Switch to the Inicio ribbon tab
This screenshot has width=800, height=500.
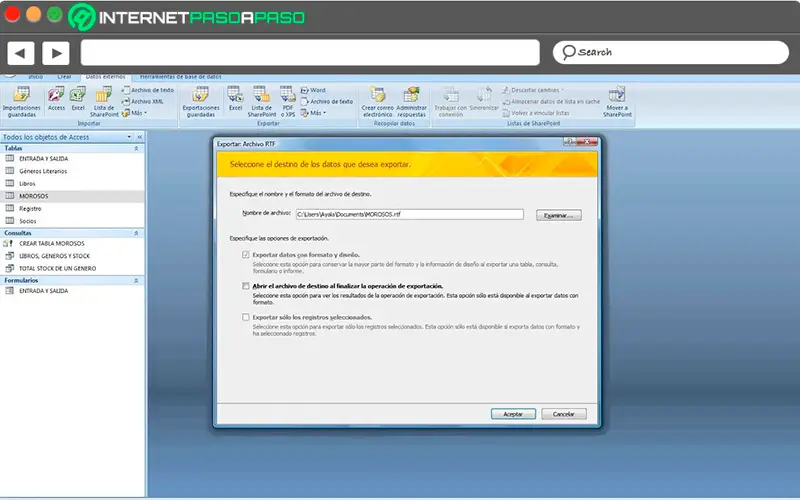pos(35,77)
